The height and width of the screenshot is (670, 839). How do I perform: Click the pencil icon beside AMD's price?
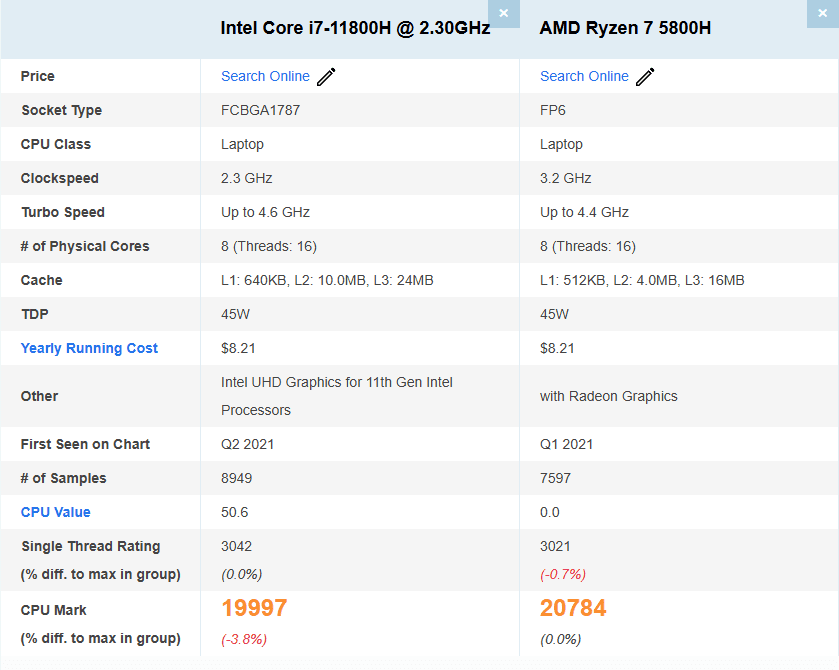(x=645, y=77)
